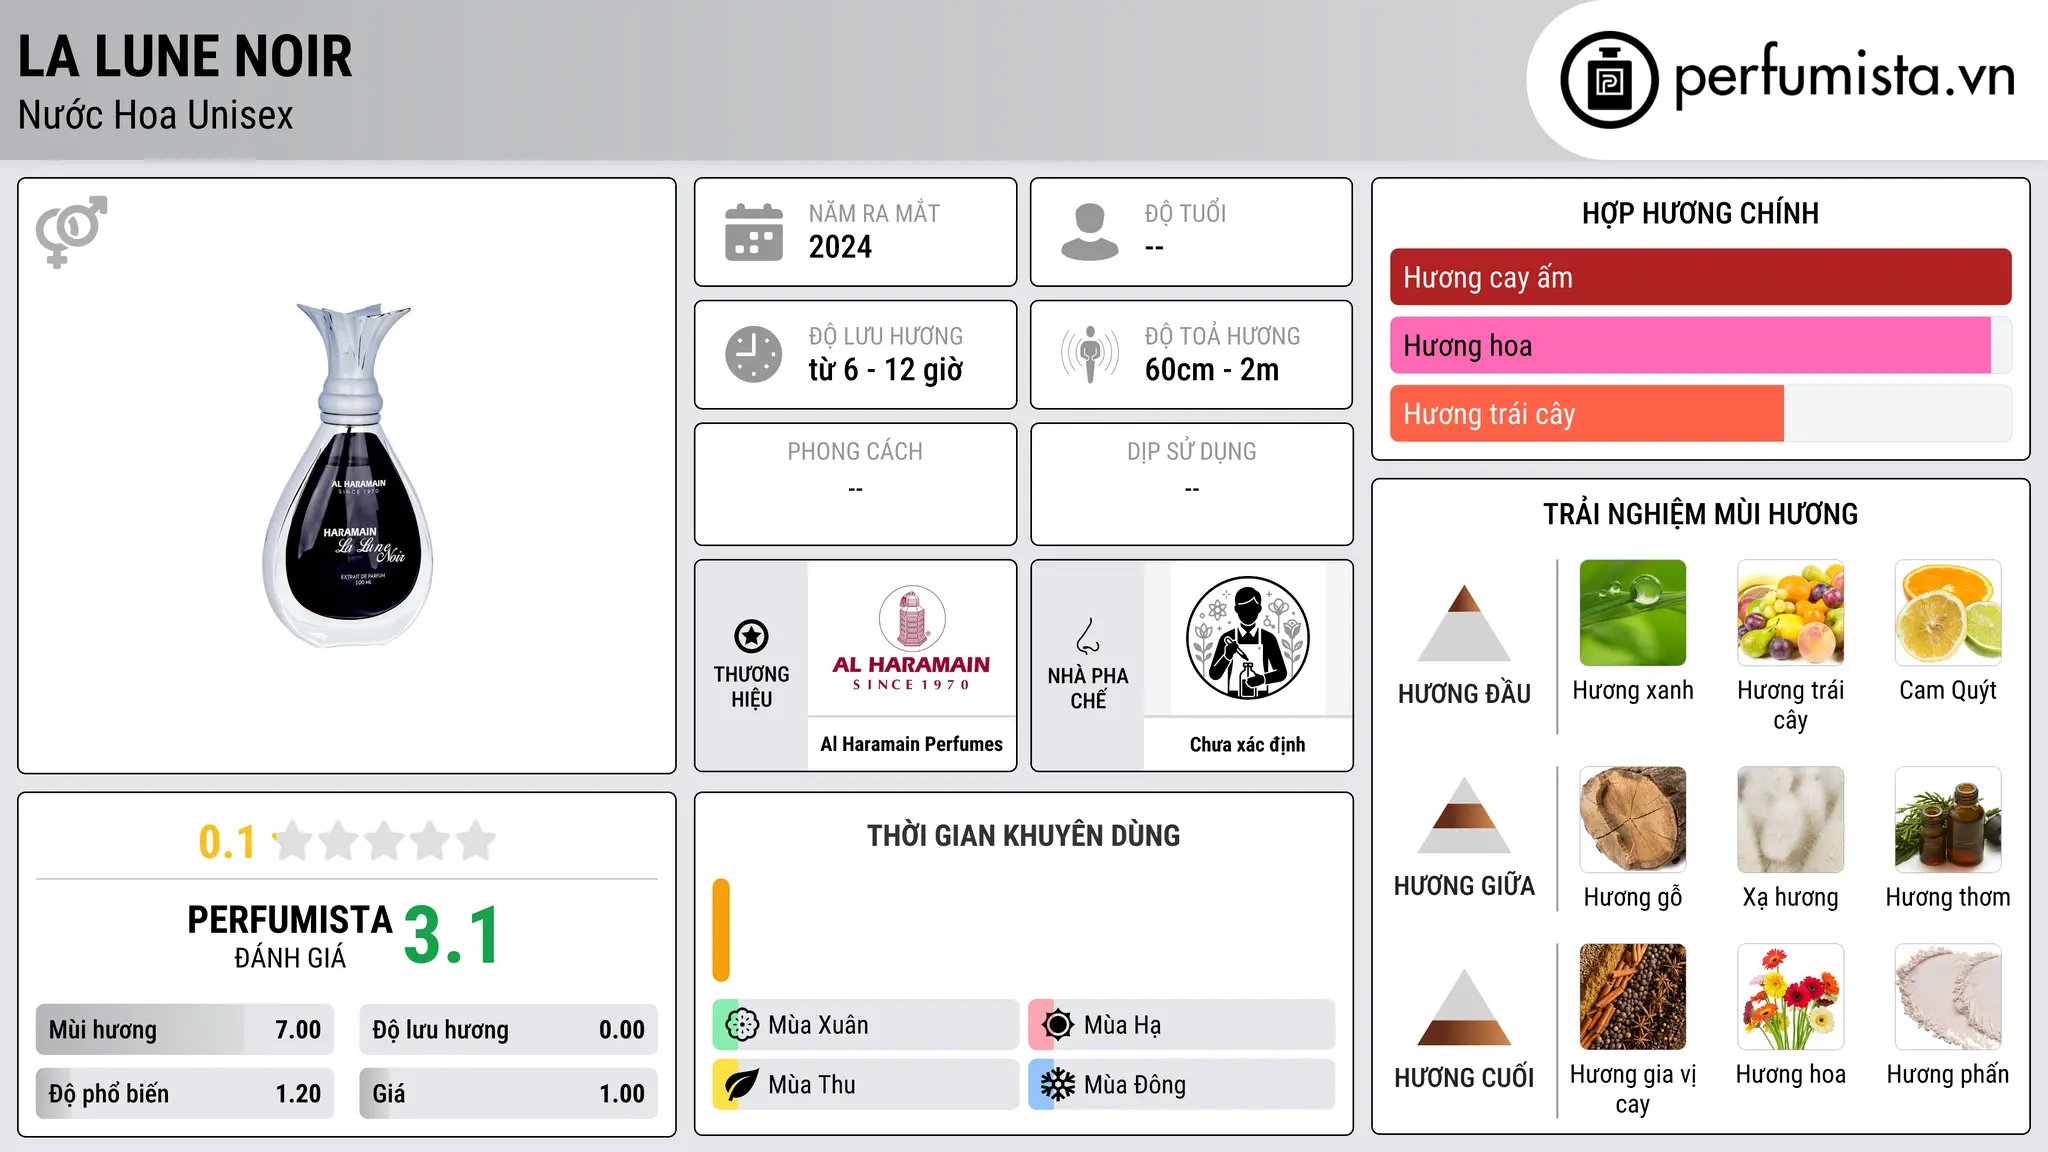
Task: Click the Giá 1.00 score row
Action: (508, 1093)
